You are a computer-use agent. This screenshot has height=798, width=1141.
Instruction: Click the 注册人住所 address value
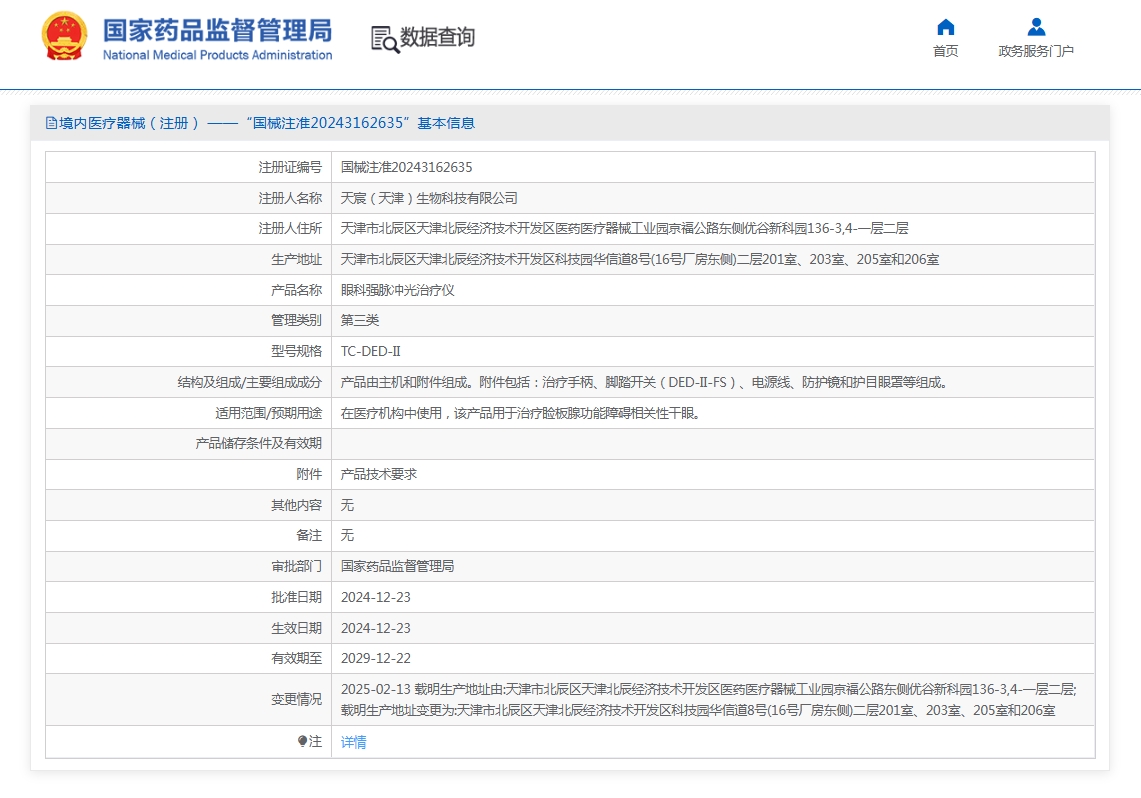tap(624, 228)
